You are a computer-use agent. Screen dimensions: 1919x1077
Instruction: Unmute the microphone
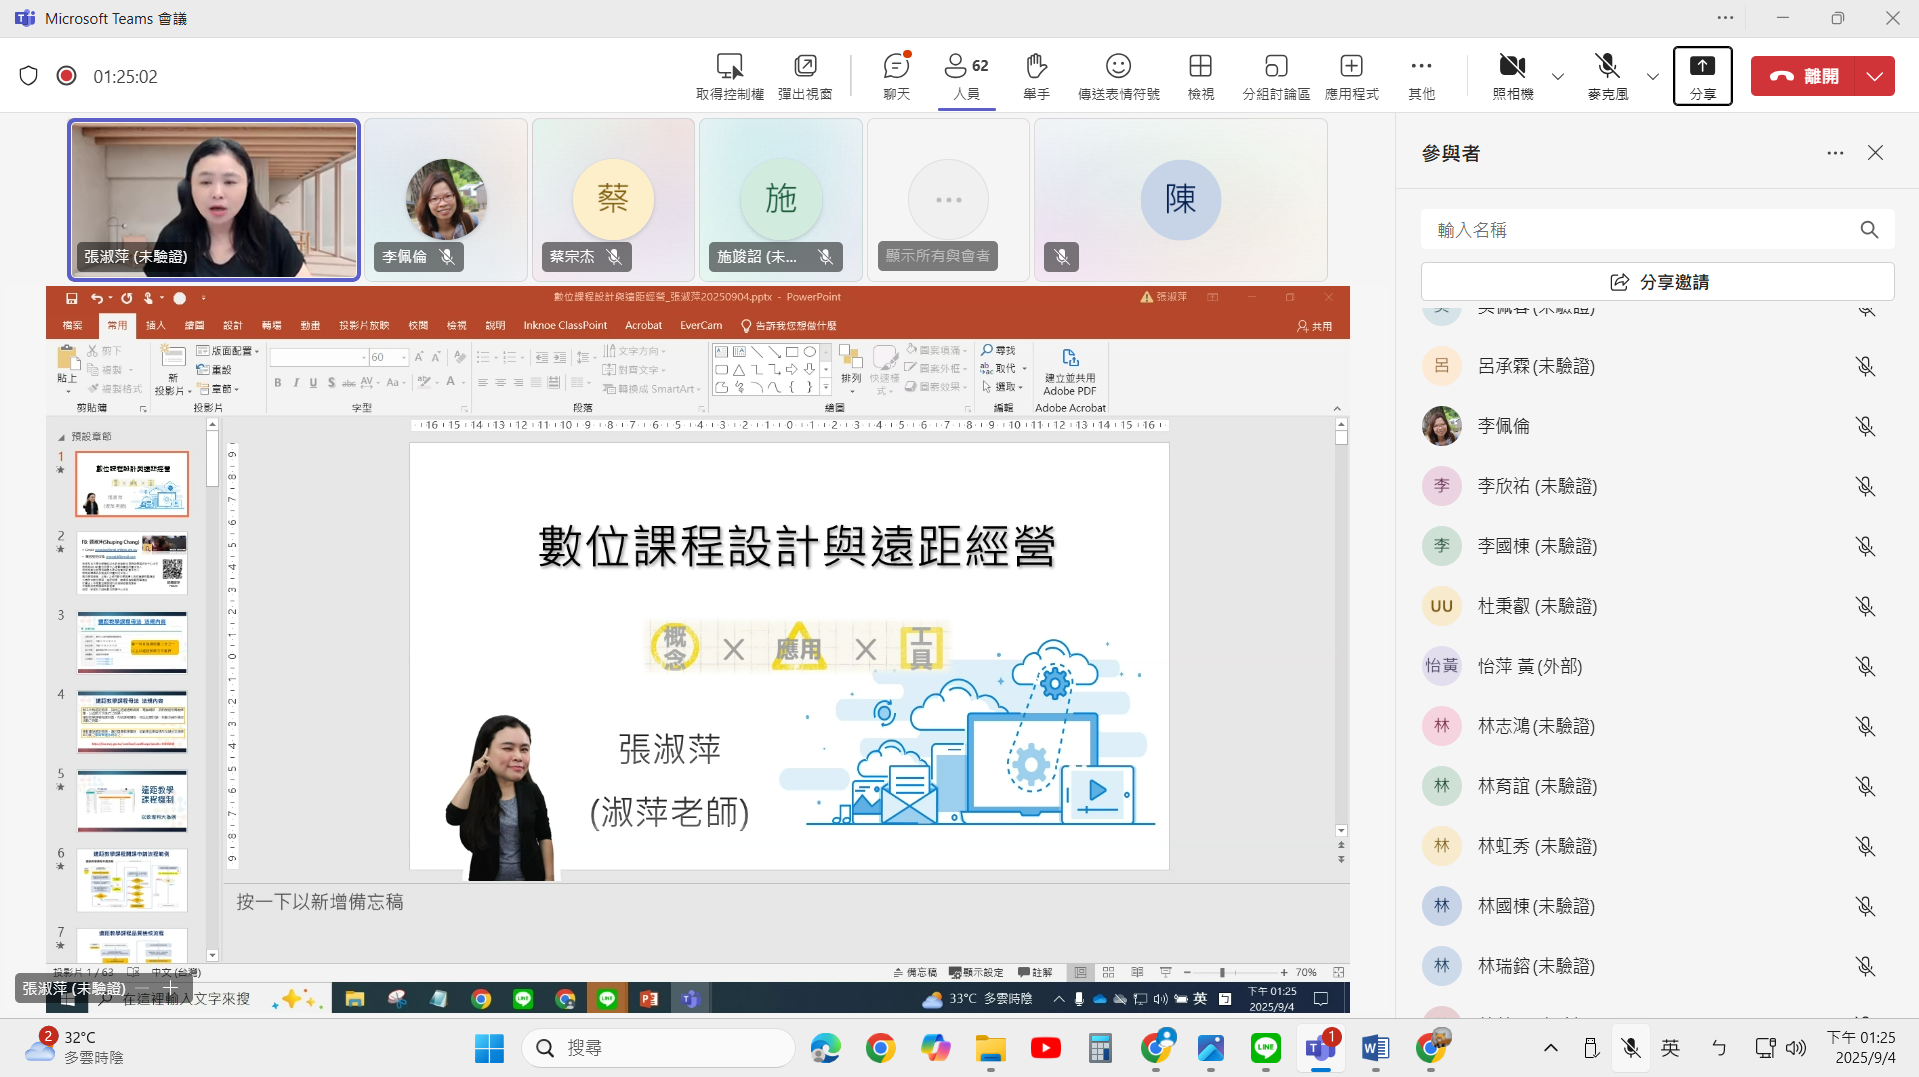tap(1607, 76)
